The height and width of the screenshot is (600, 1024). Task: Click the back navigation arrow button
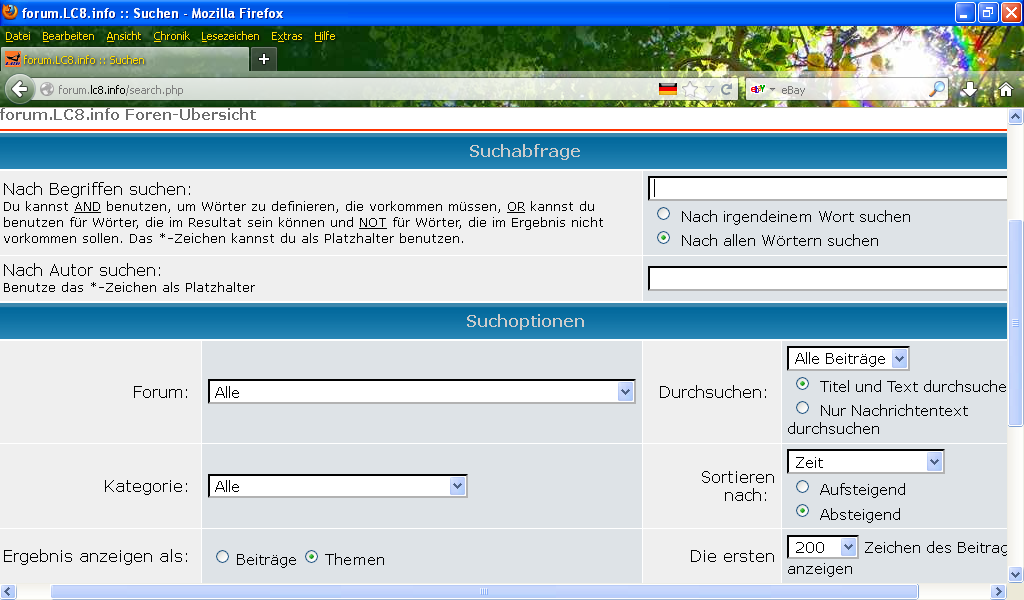(19, 89)
